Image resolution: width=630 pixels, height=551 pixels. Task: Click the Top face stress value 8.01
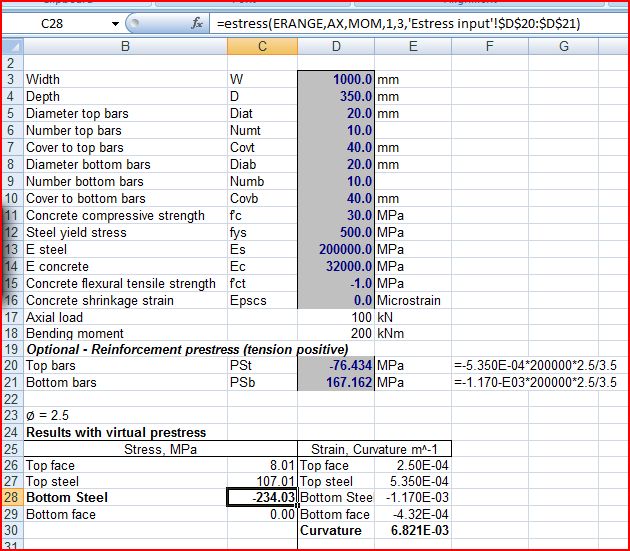(x=262, y=465)
